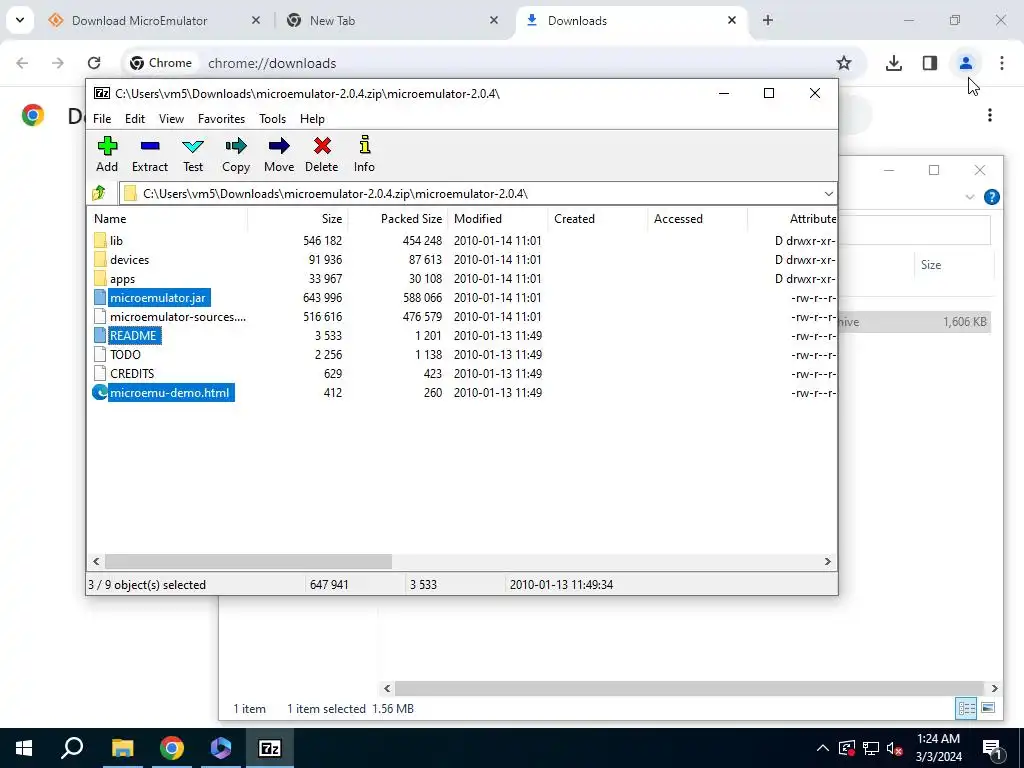Sort by Created column header

click(x=598, y=219)
